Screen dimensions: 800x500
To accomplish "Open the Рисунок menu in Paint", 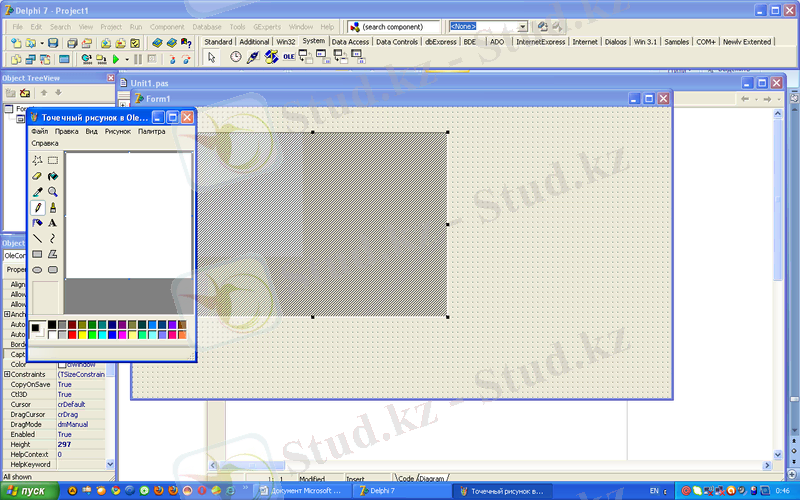I will pos(118,131).
